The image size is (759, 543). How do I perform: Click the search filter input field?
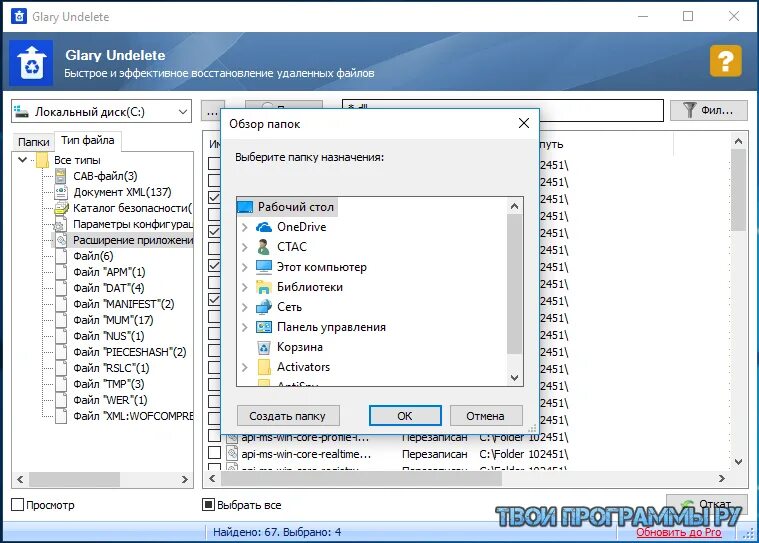(502, 111)
